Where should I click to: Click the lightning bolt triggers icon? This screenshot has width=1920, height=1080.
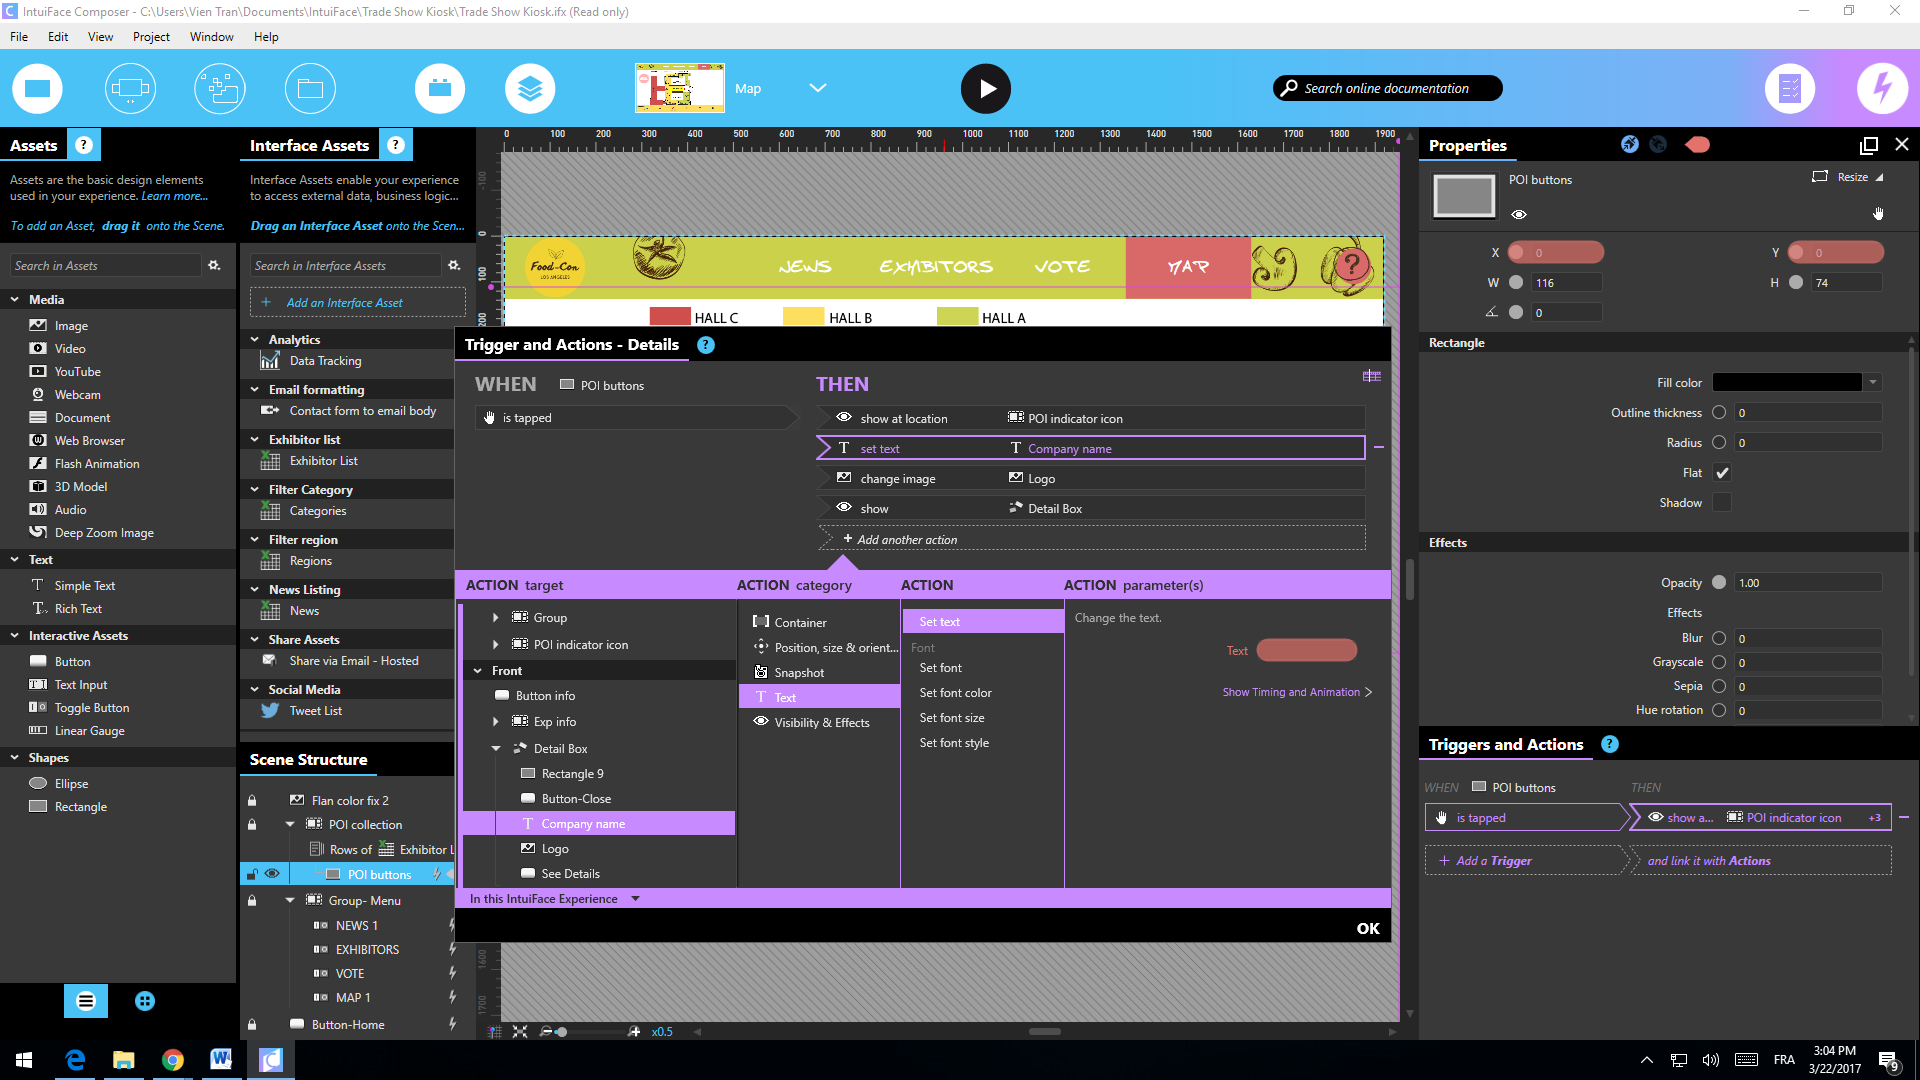click(1881, 89)
